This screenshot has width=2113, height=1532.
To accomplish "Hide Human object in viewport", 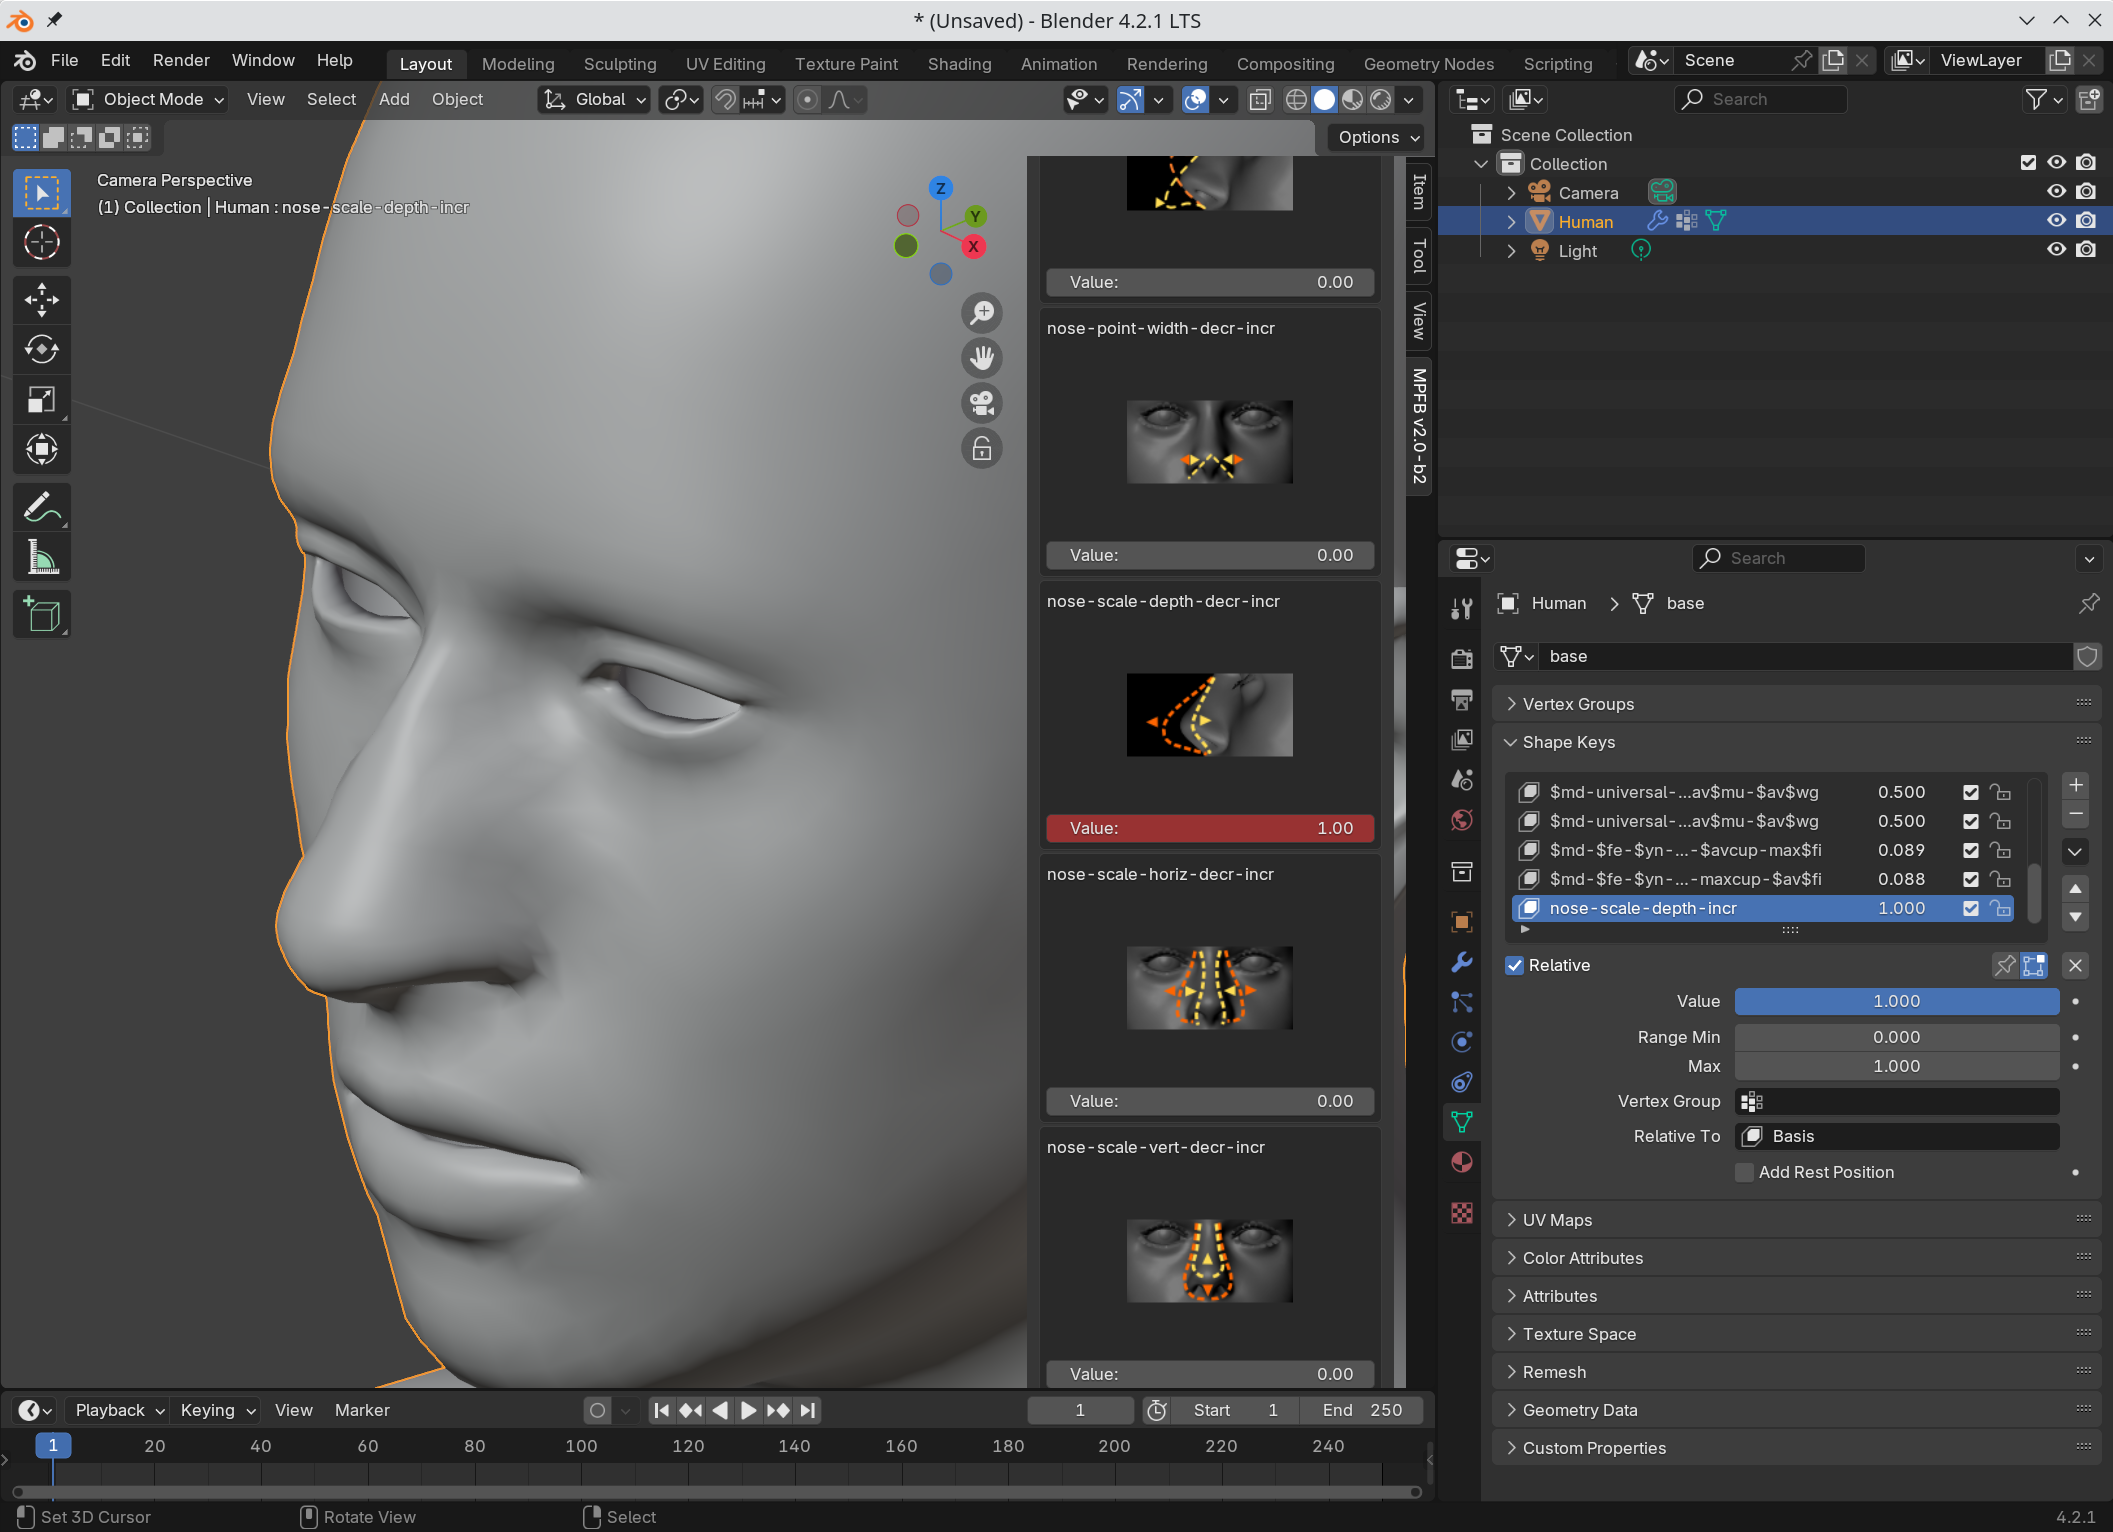I will pyautogui.click(x=2056, y=220).
